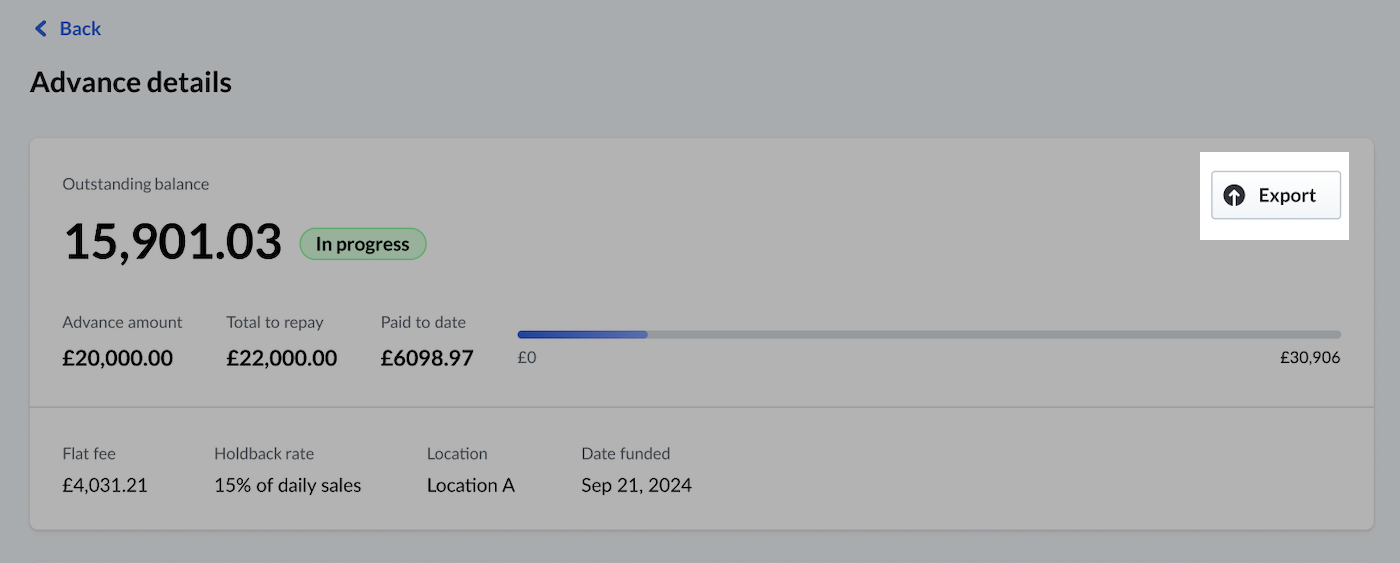1400x563 pixels.
Task: Click the outstanding balance 15,901.03 figure
Action: [172, 241]
